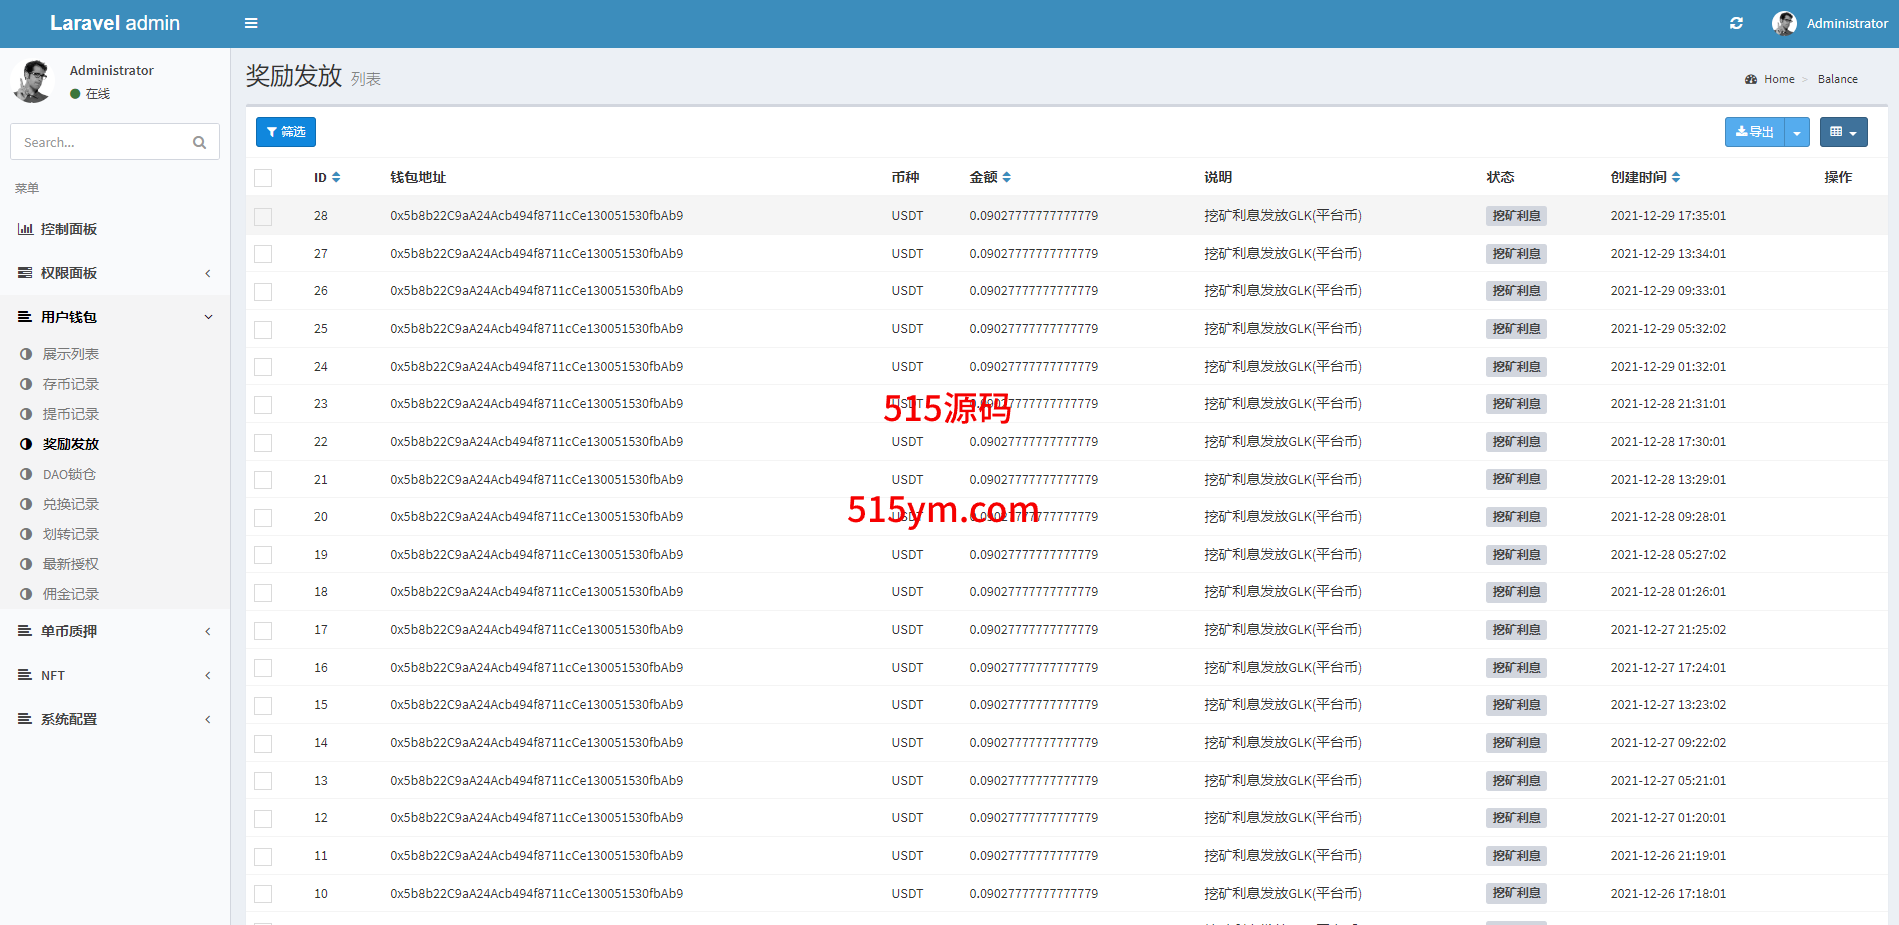Open the 导出 export dropdown arrow
Viewport: 1899px width, 925px height.
(1797, 132)
